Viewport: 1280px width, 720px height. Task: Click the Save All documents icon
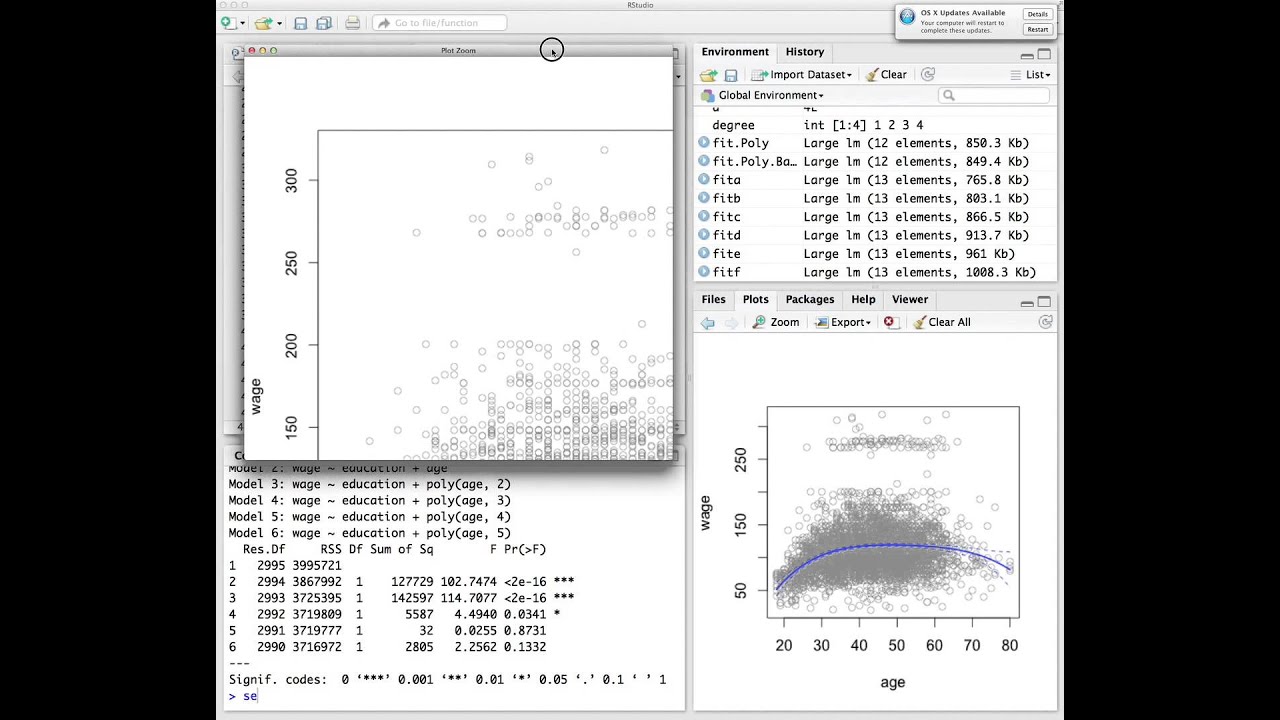[x=324, y=23]
